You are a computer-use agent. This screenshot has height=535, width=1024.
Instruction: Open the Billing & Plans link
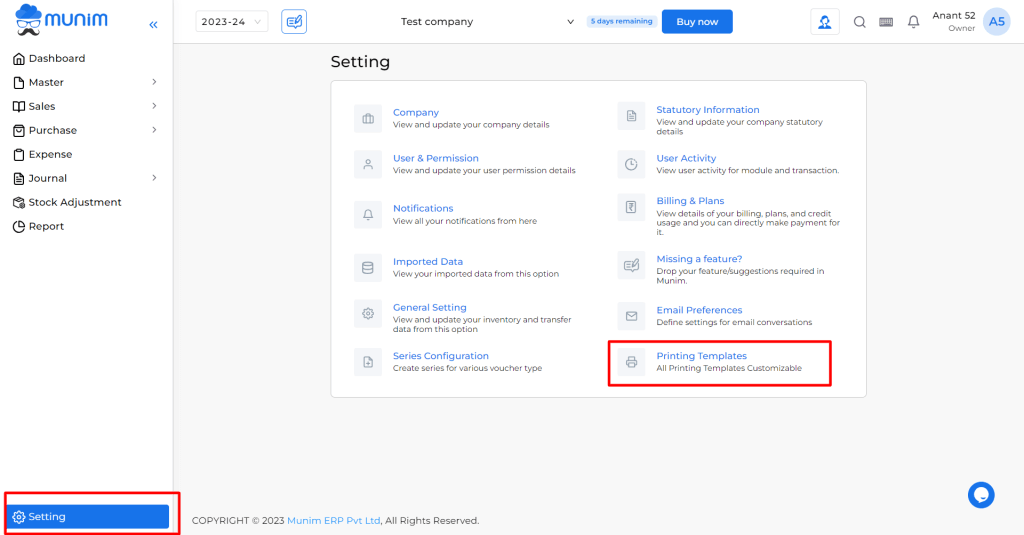pos(690,201)
